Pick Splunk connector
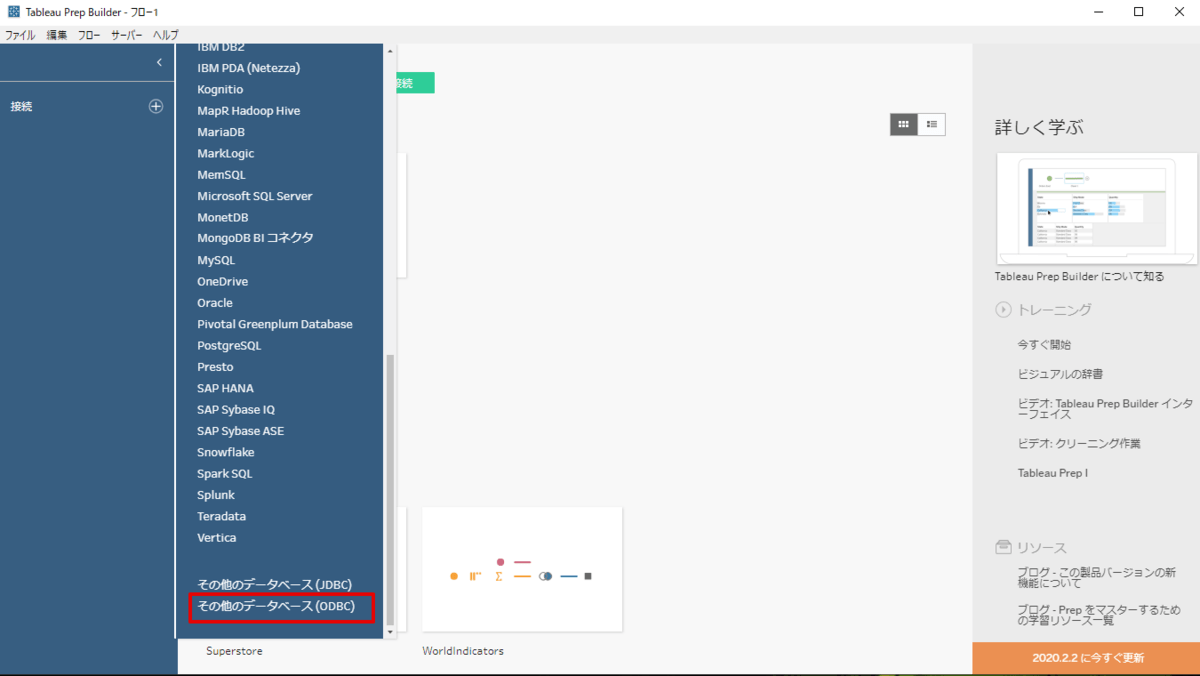This screenshot has width=1200, height=676. tap(216, 495)
